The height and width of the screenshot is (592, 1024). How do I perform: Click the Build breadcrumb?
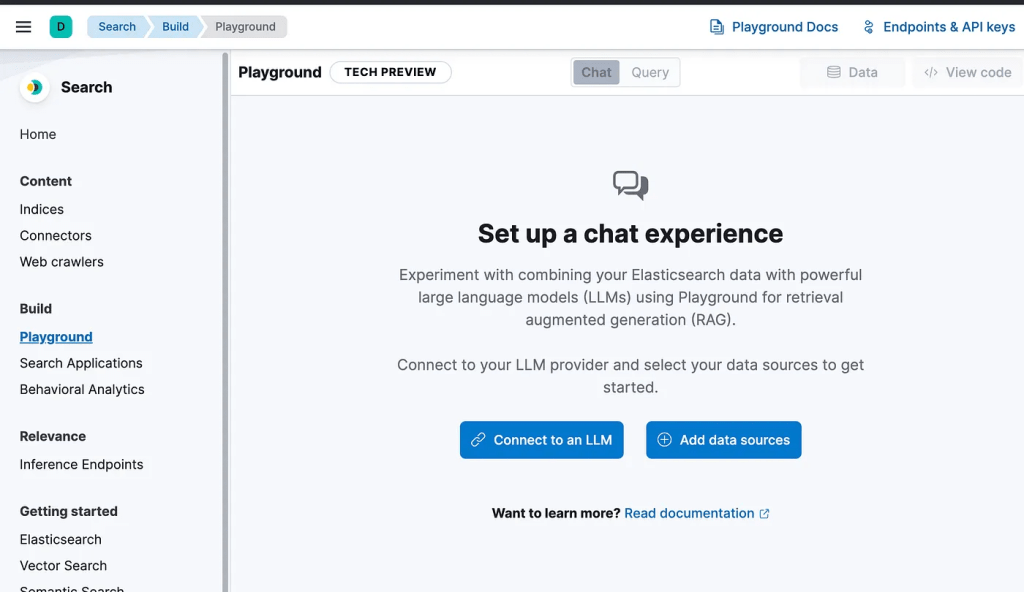click(x=176, y=27)
